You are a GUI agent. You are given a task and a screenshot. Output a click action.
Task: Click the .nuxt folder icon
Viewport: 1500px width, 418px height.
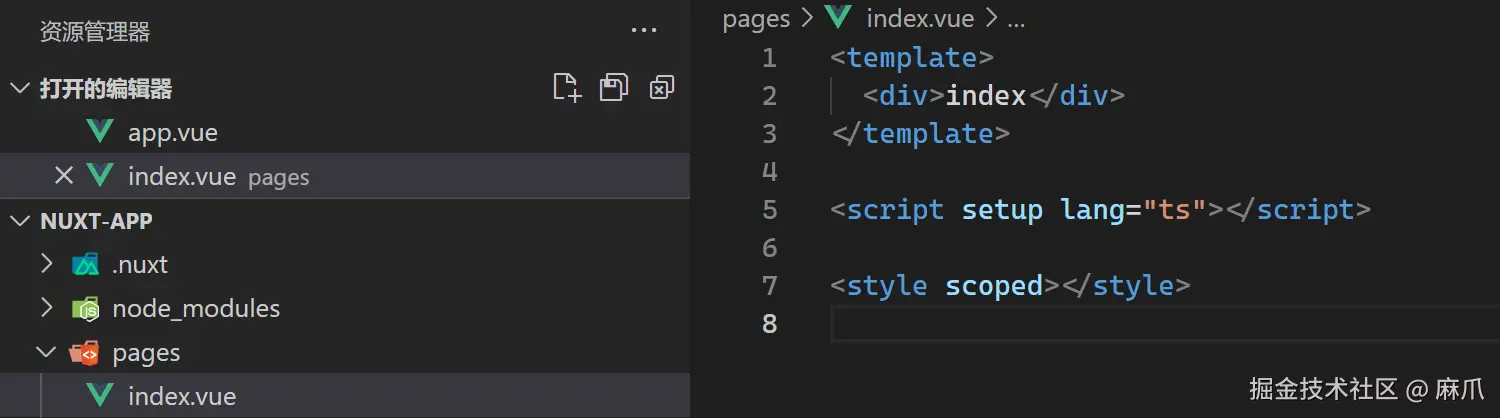click(86, 264)
